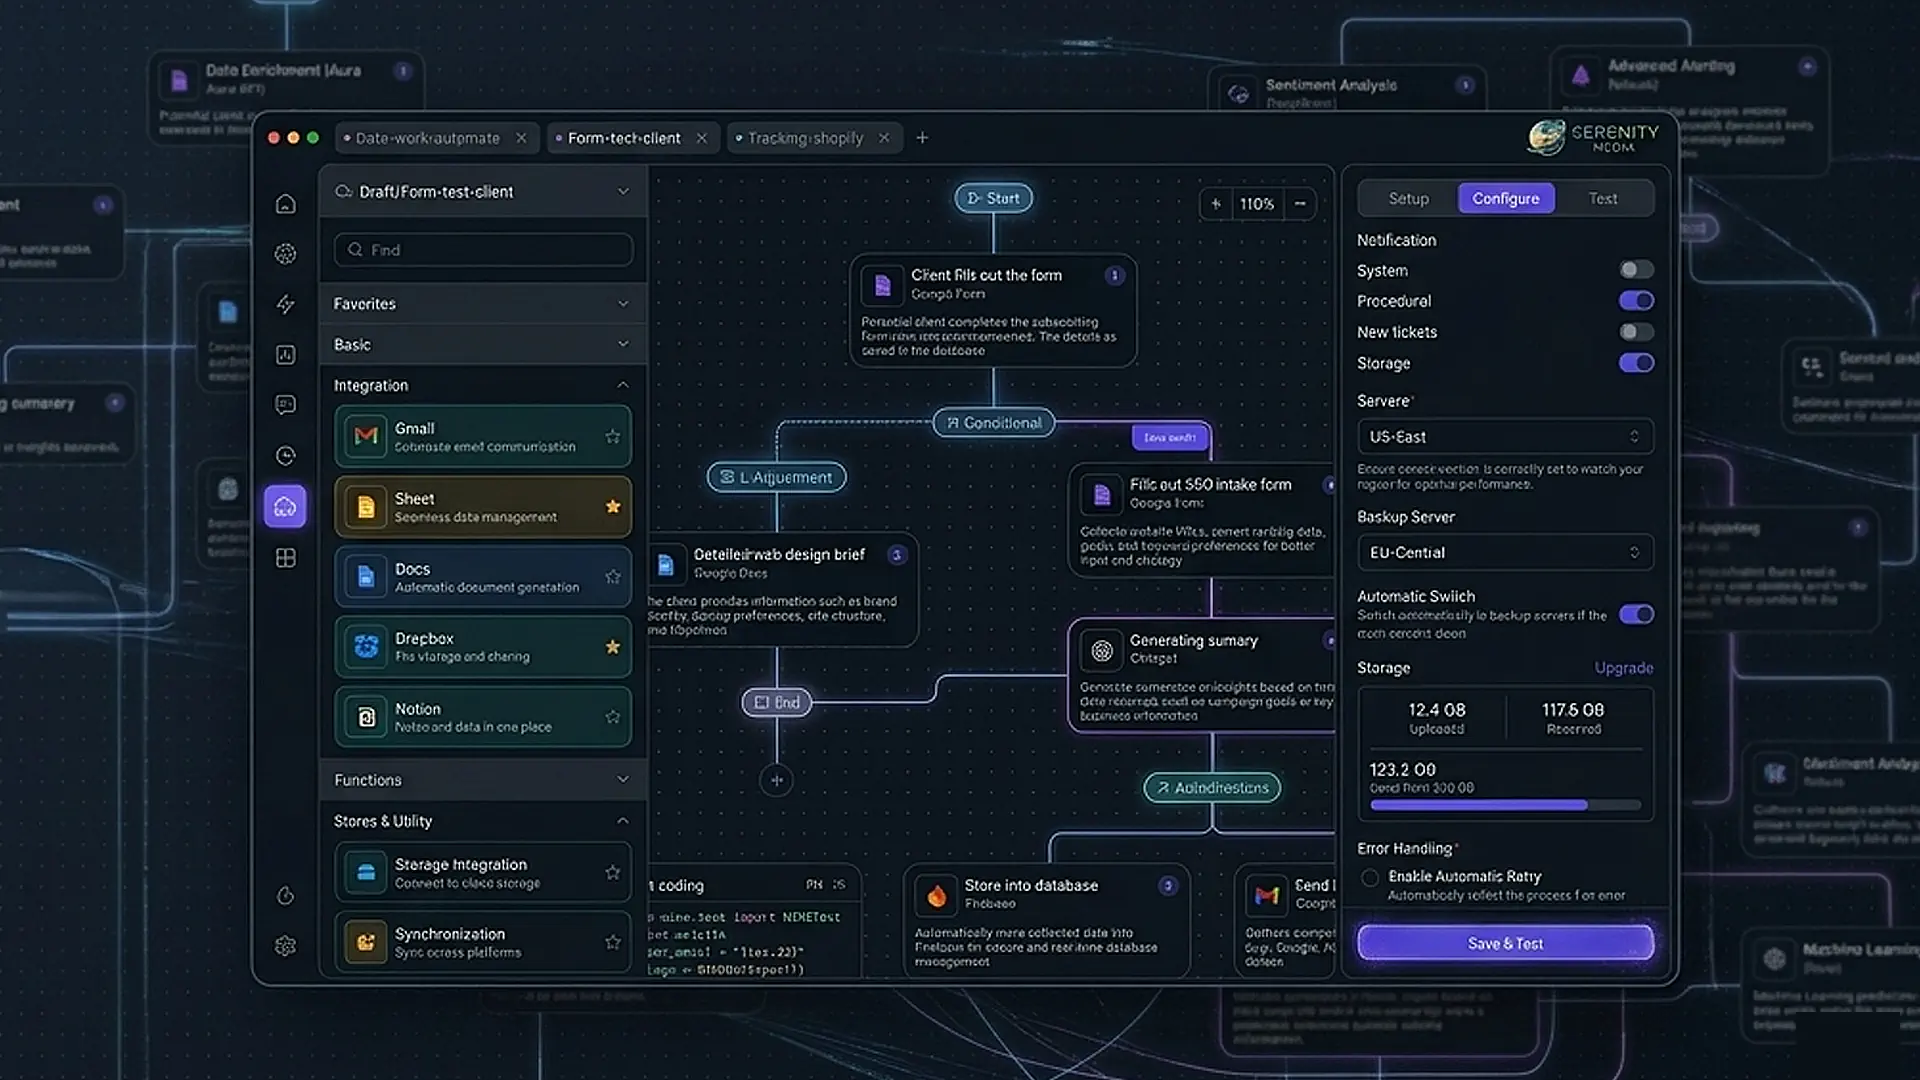Select the Sheet integration icon
1920x1080 pixels.
point(364,506)
